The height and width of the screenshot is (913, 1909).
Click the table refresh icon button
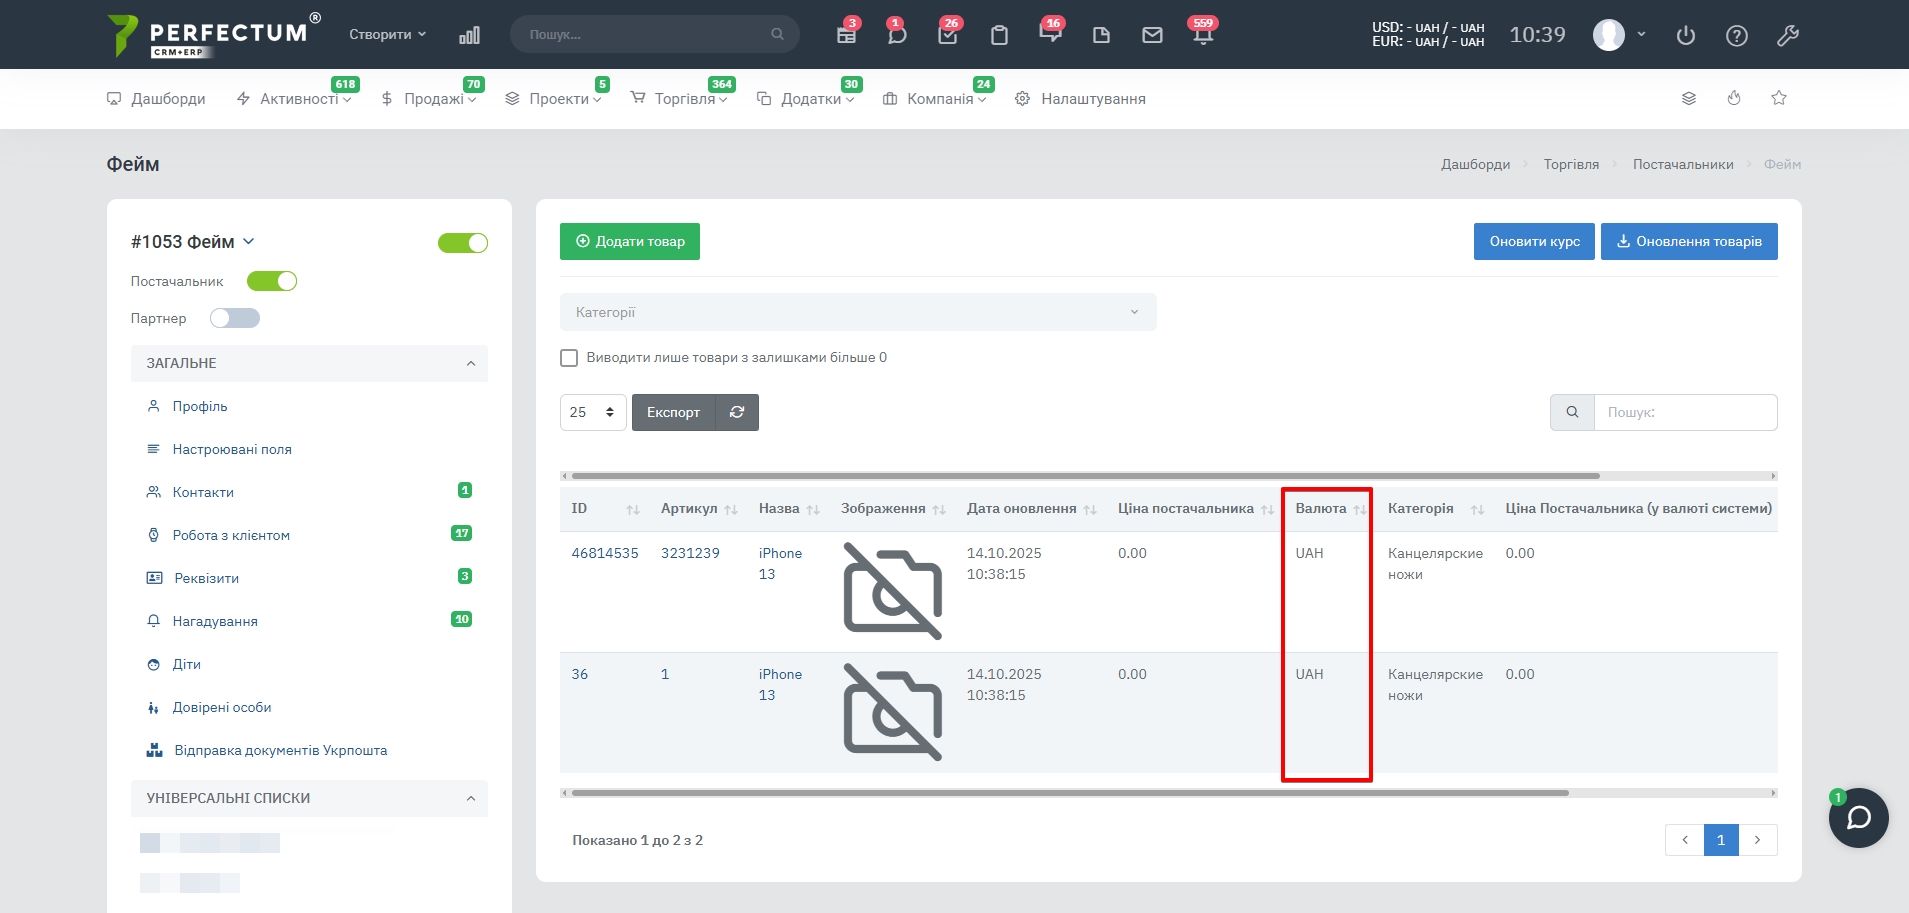(737, 412)
